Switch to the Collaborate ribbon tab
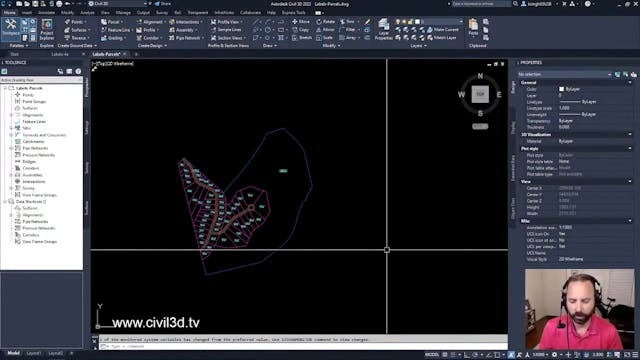Image resolution: width=640 pixels, height=360 pixels. [250, 13]
